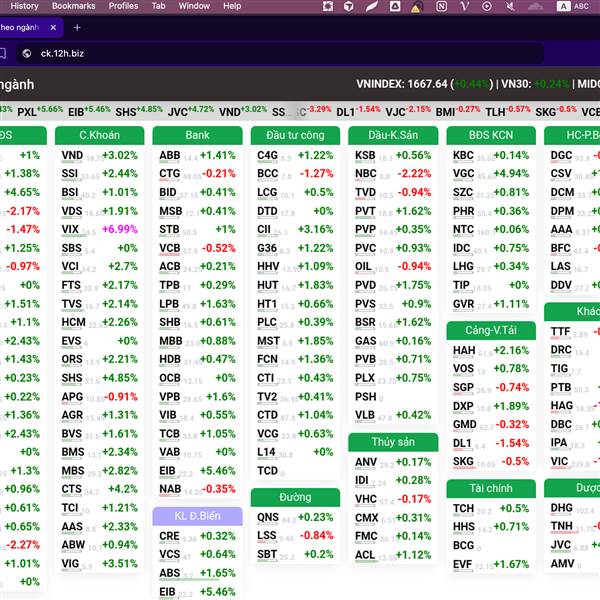Click the V-shaped menu bar icon
Viewport: 600px width, 600px height.
[x=464, y=6]
